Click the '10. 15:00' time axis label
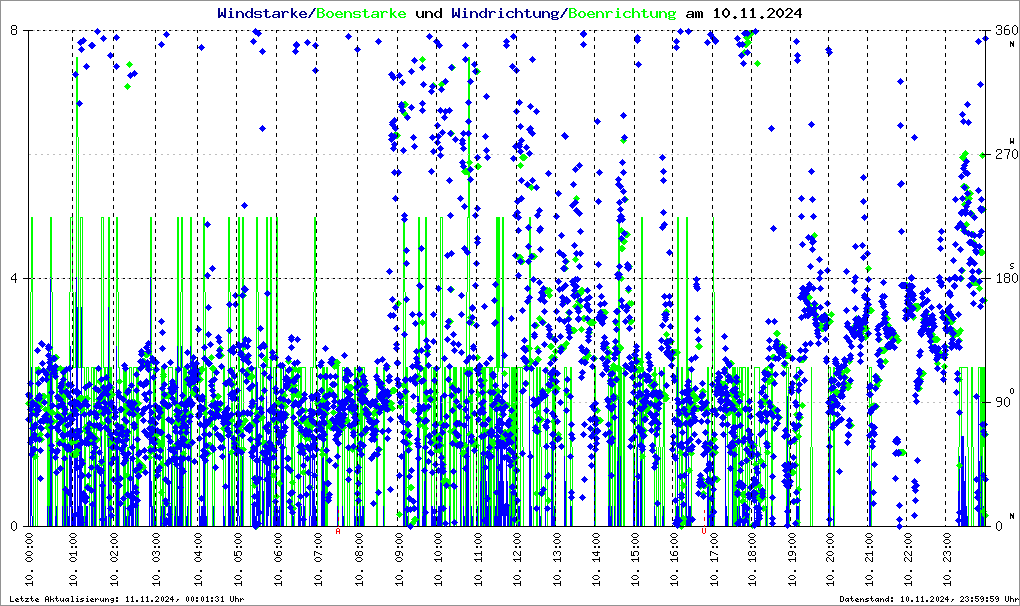 tap(635, 559)
